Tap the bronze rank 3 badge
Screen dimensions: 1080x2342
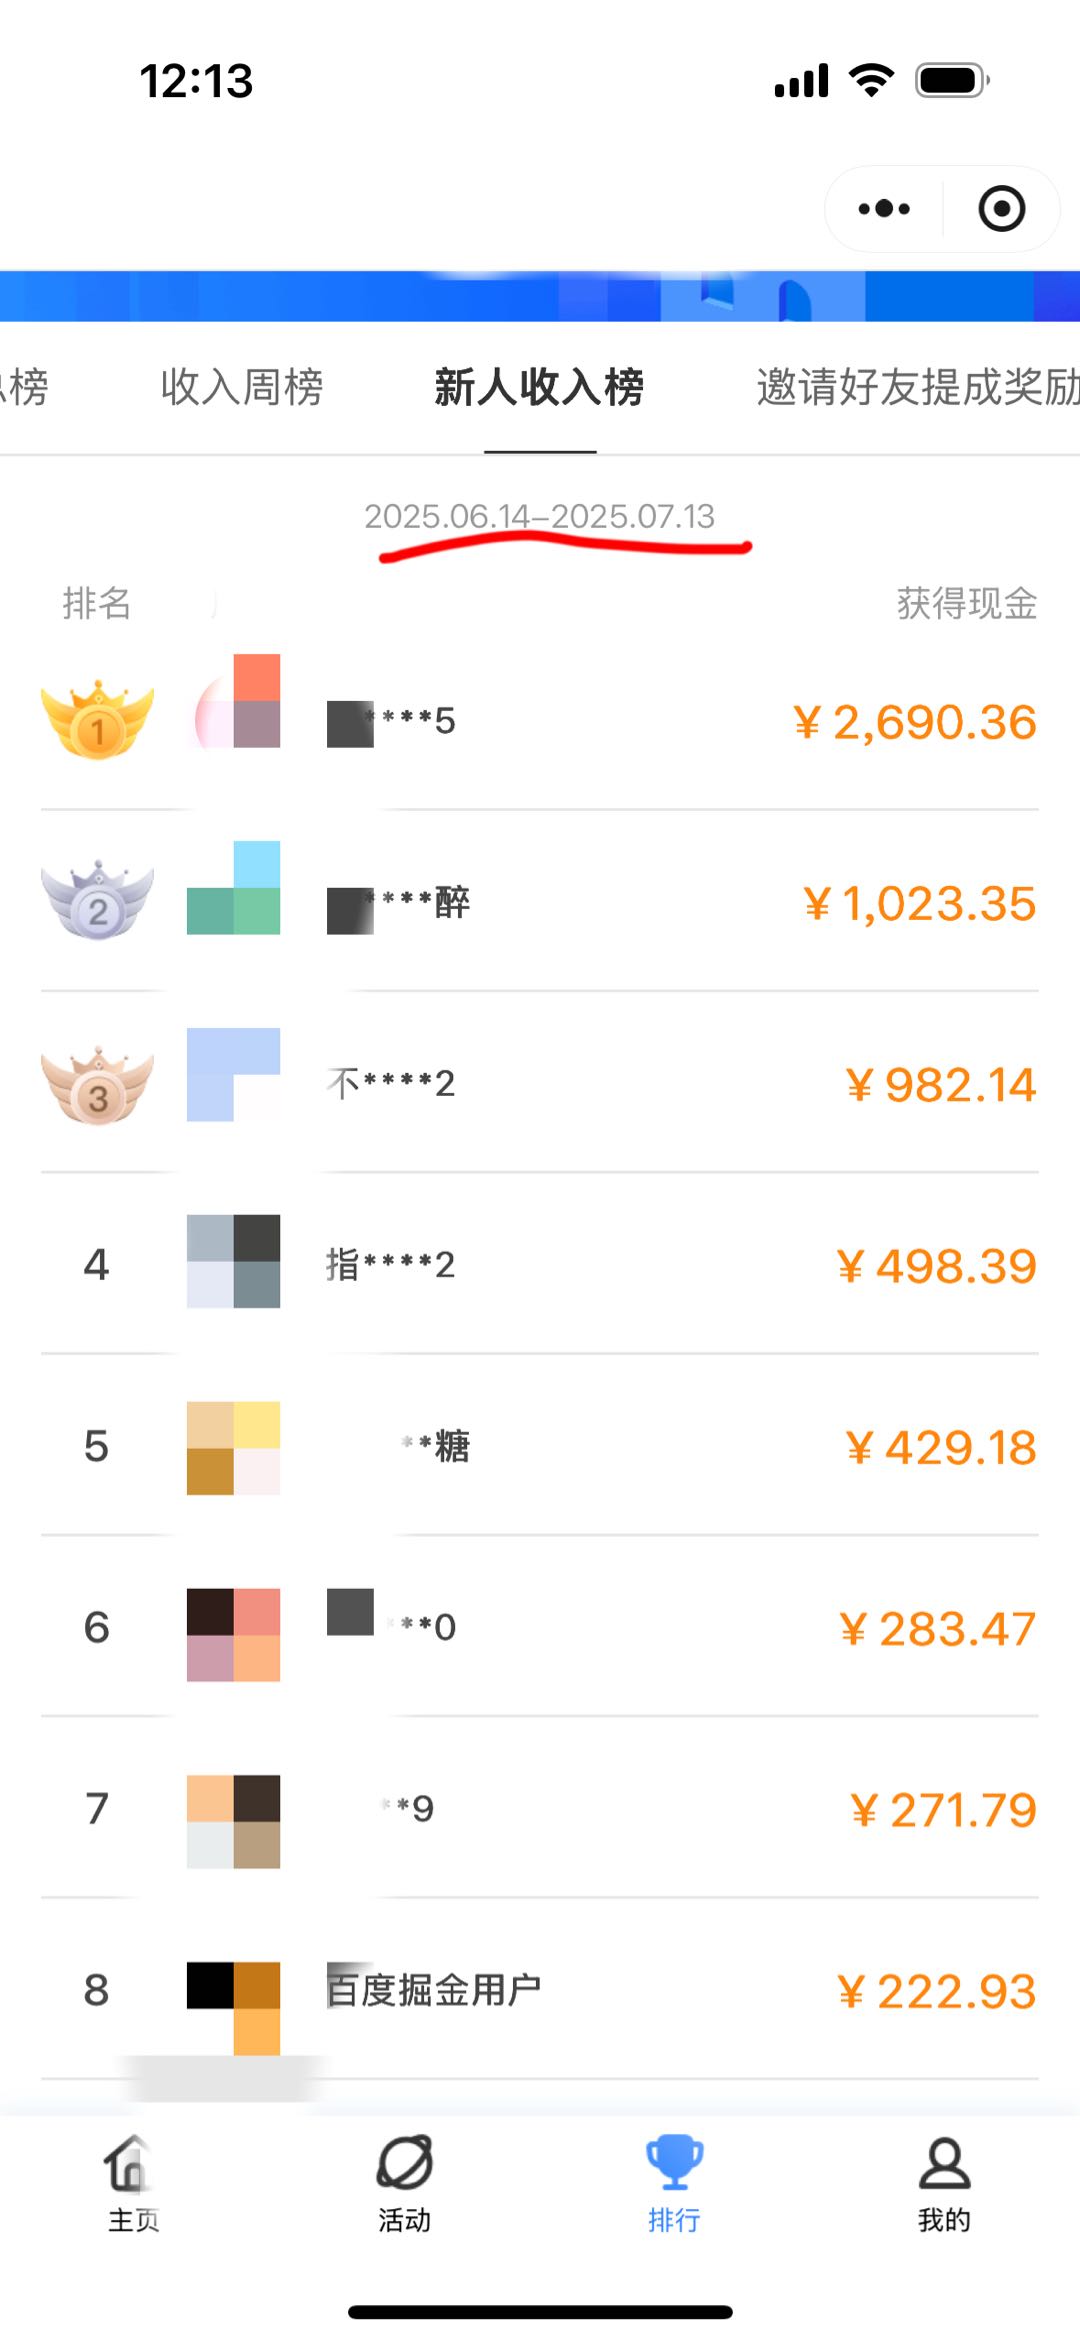click(x=97, y=1085)
